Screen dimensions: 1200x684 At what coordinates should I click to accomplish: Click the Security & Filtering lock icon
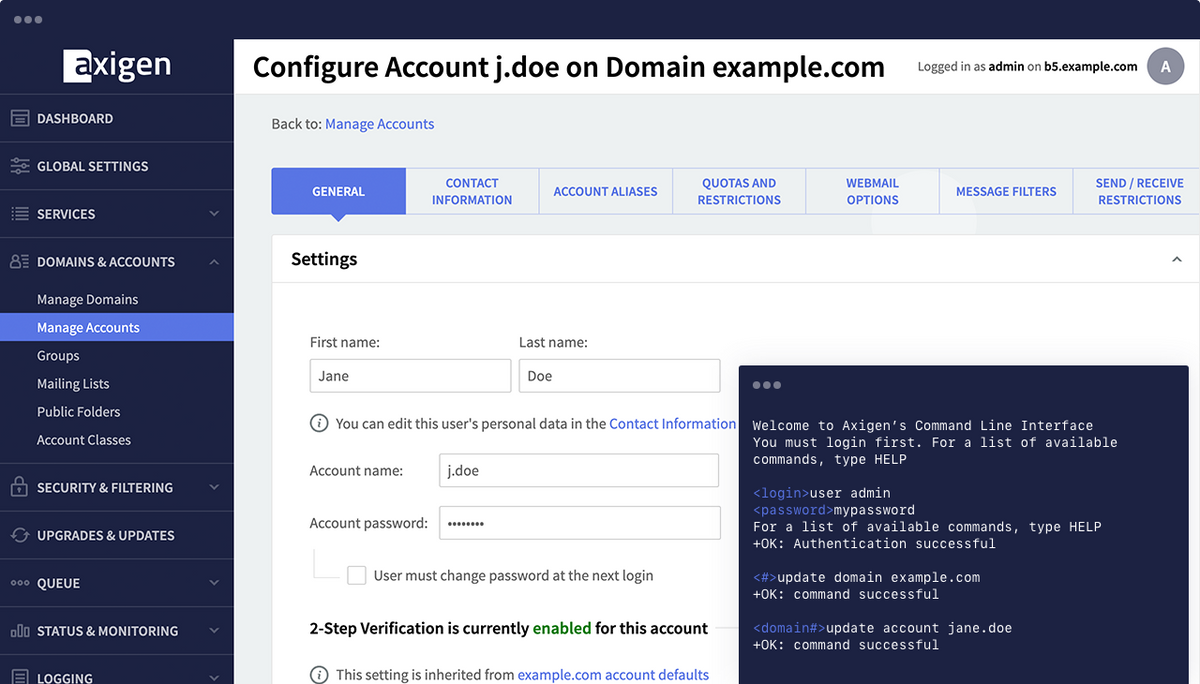pyautogui.click(x=19, y=487)
